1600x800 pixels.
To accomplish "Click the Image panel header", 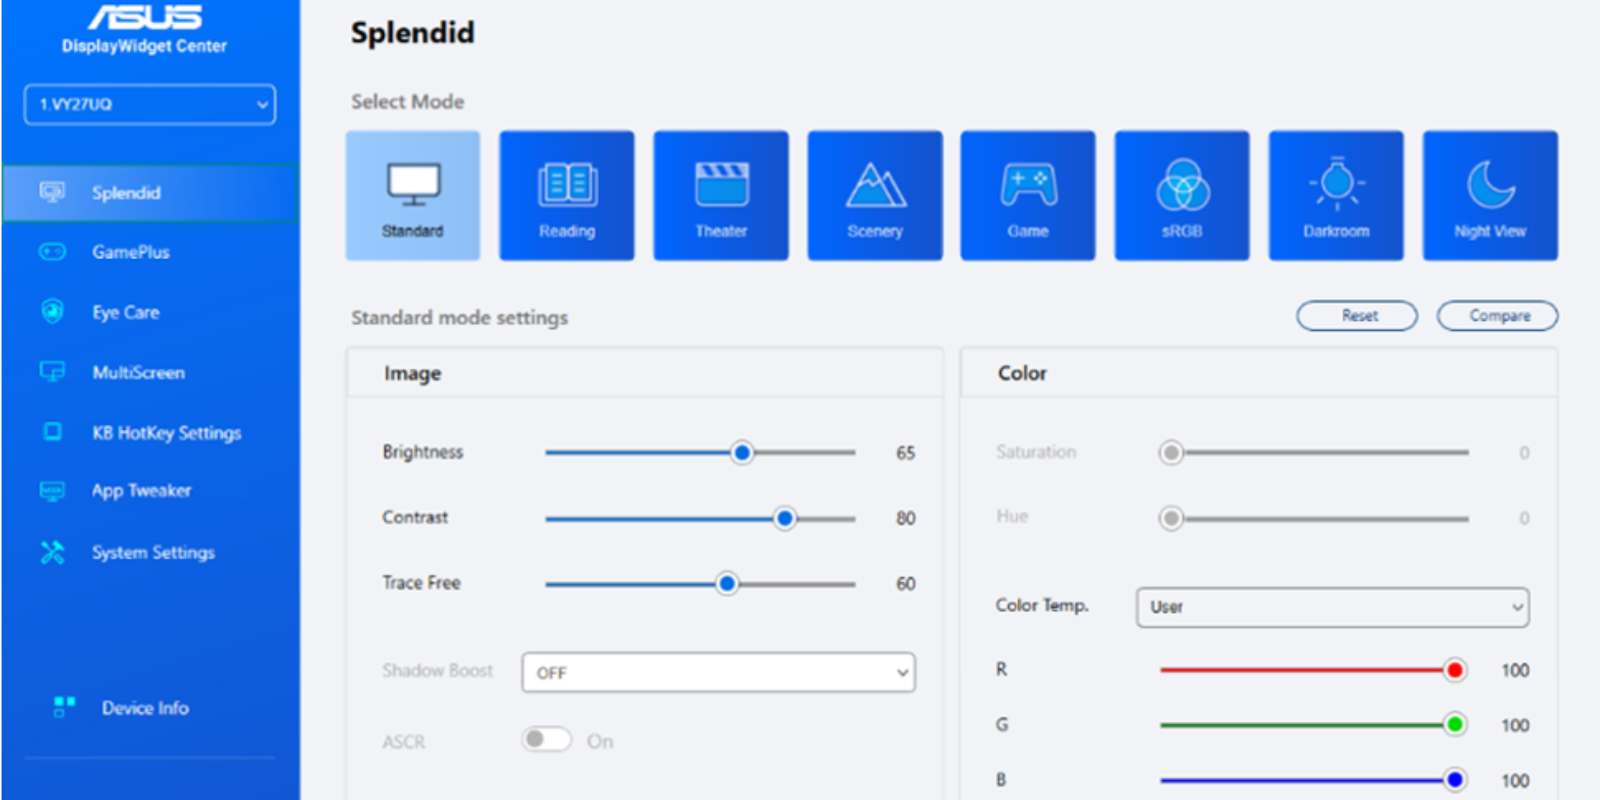I will point(645,373).
